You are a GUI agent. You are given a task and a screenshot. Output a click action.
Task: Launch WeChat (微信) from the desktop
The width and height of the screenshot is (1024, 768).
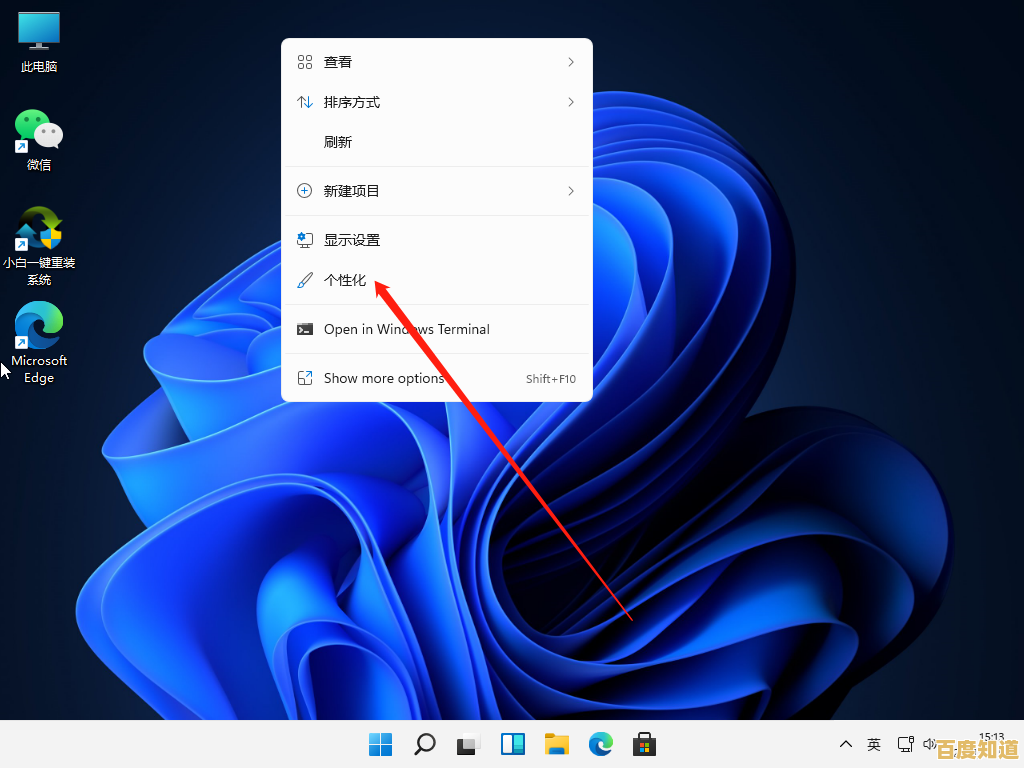38,130
